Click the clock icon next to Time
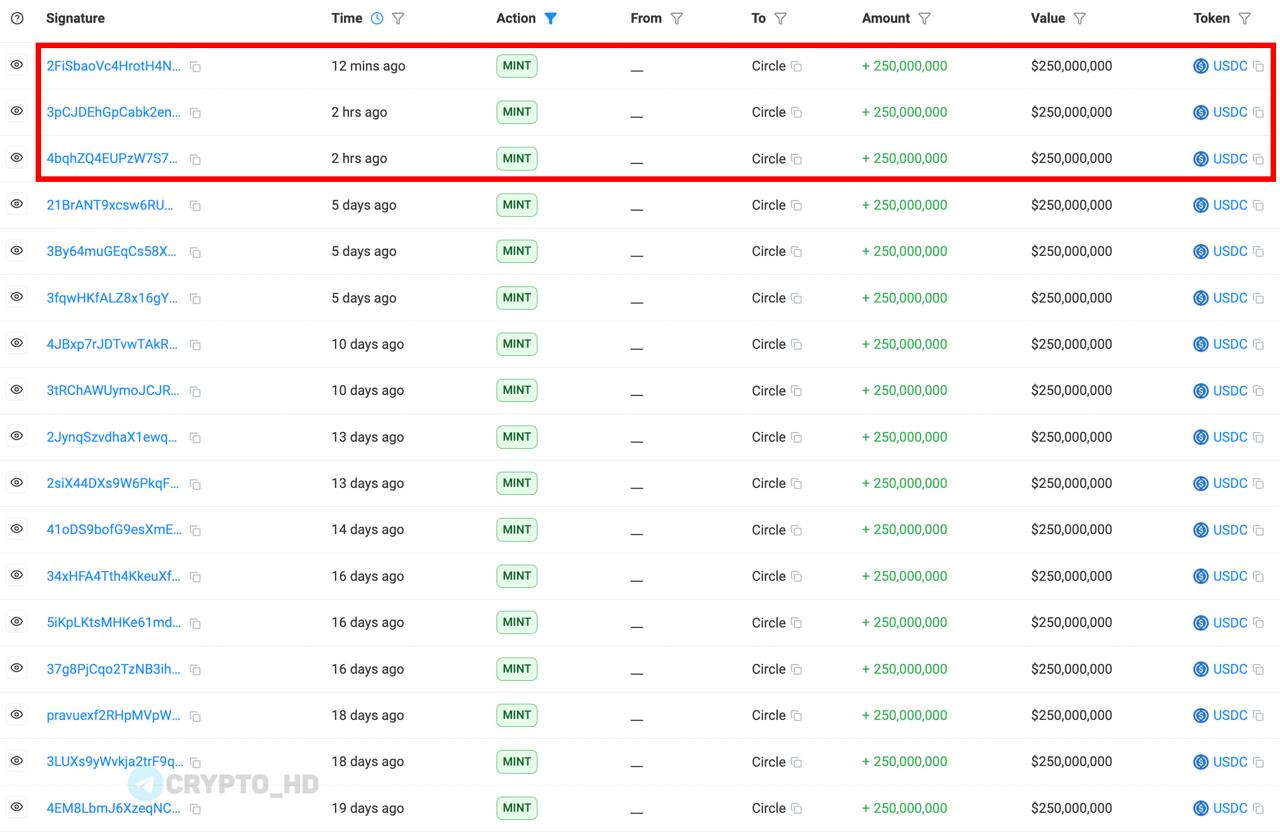 (x=377, y=18)
